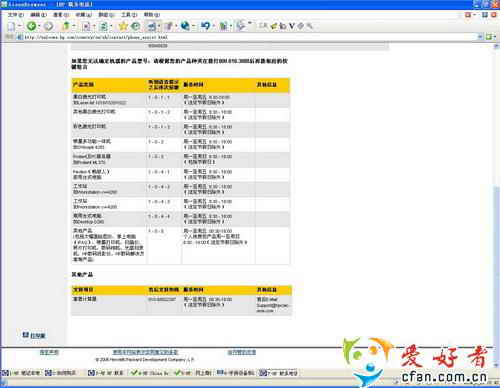Open the 工具 (Tools) menu
This screenshot has height=388, width=500.
[129, 15]
